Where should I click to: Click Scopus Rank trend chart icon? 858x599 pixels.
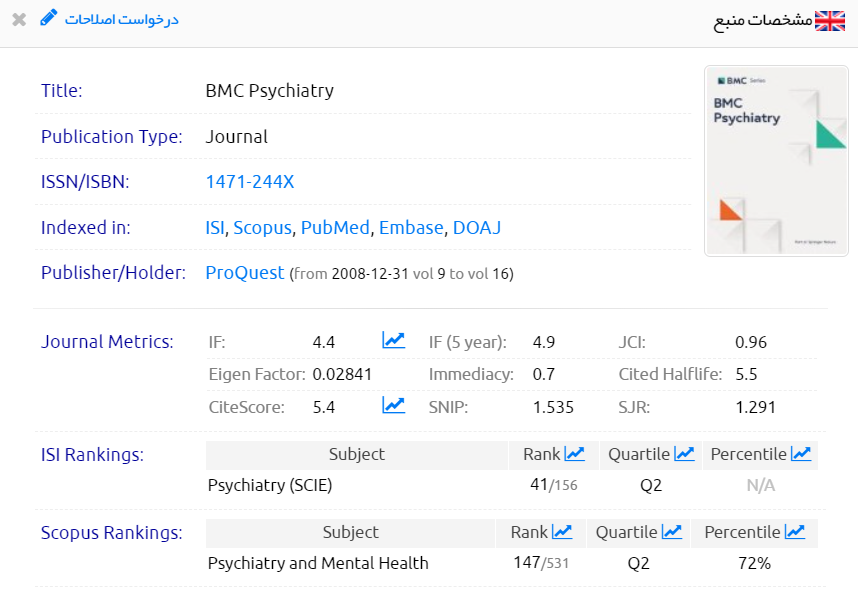tap(562, 532)
